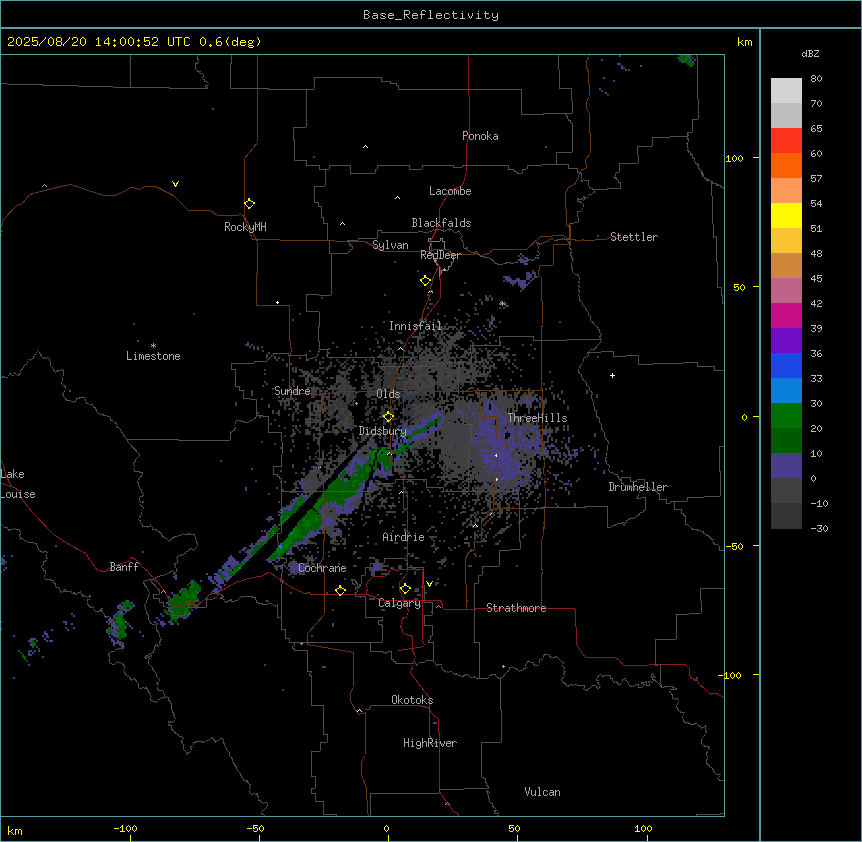Select the magenta swatch between 42 and 39
The width and height of the screenshot is (862, 842).
[786, 316]
